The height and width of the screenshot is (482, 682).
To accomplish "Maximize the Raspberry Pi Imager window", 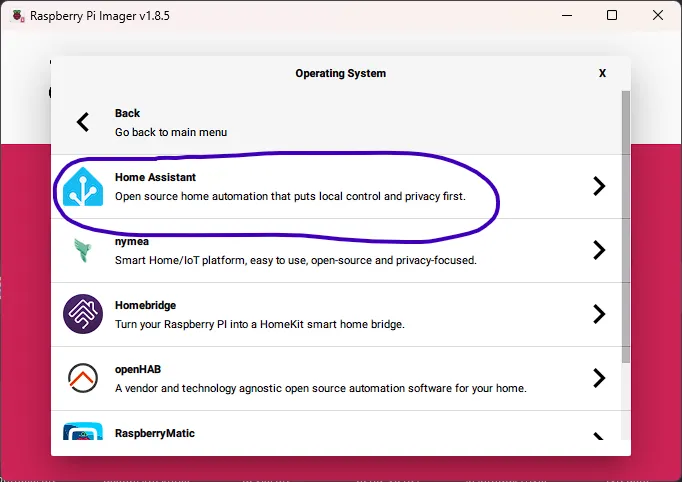I will coord(612,15).
